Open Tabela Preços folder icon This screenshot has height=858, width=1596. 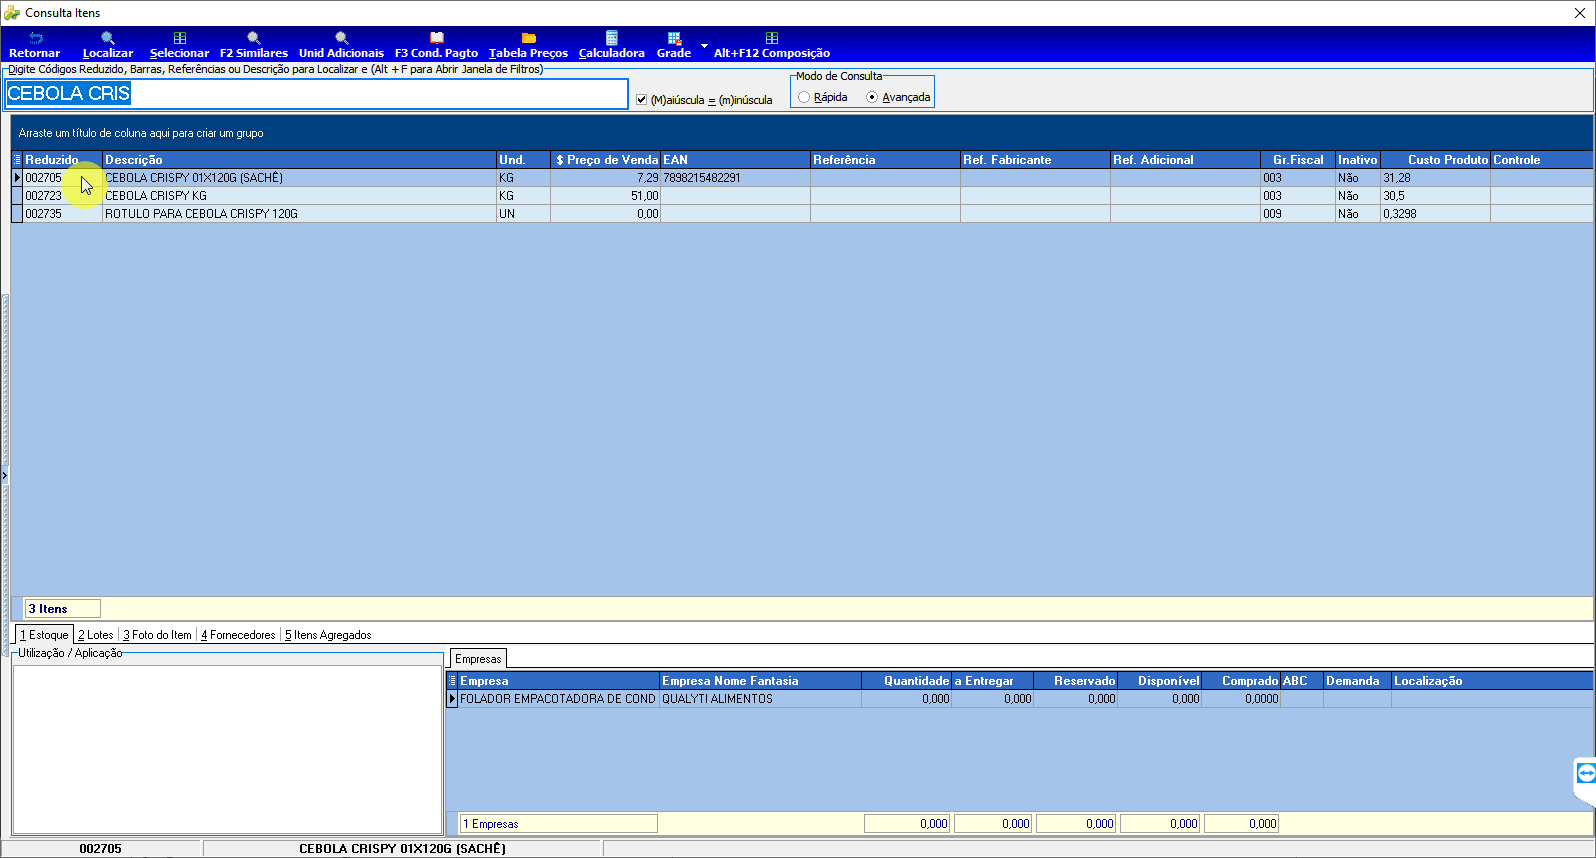pos(529,45)
